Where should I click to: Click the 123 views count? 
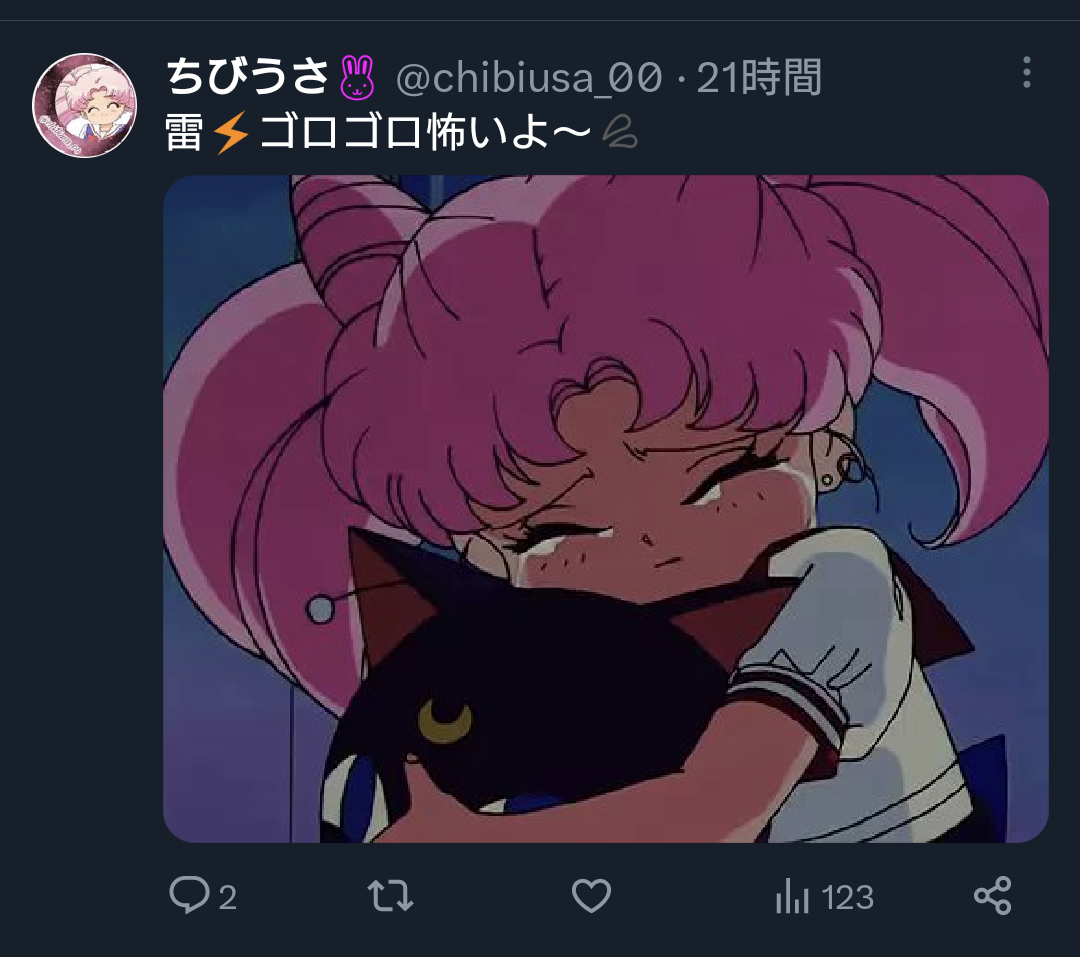[x=848, y=898]
